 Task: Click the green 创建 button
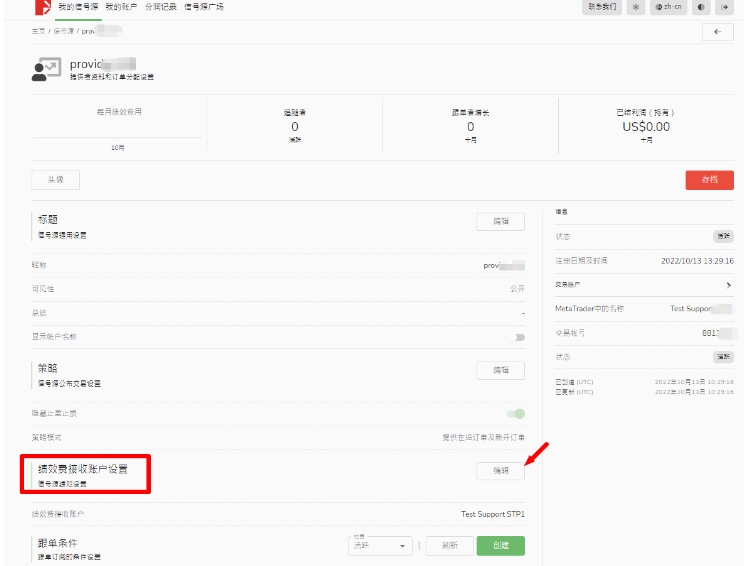(x=501, y=546)
